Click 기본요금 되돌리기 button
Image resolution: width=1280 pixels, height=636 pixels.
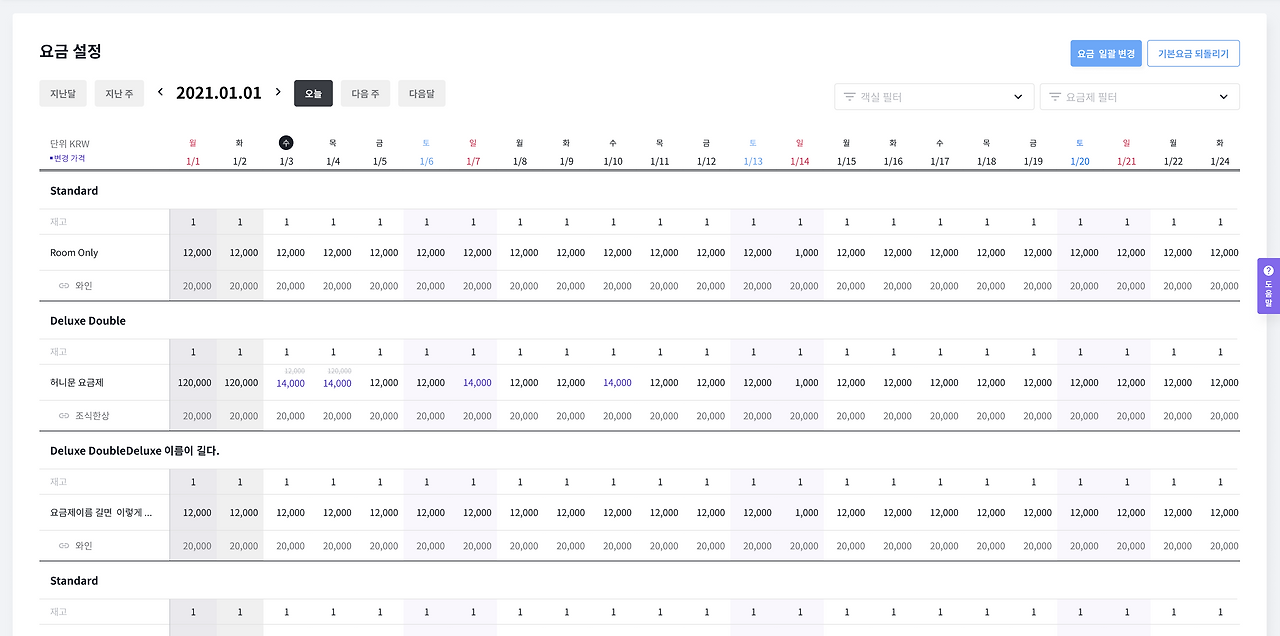point(1194,53)
